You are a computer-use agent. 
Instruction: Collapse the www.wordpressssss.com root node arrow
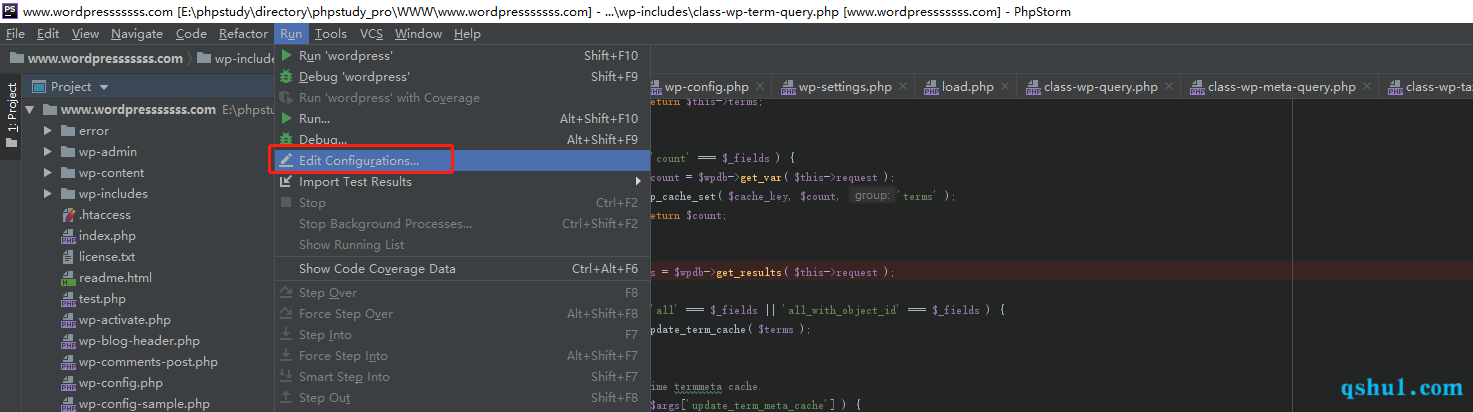click(30, 110)
